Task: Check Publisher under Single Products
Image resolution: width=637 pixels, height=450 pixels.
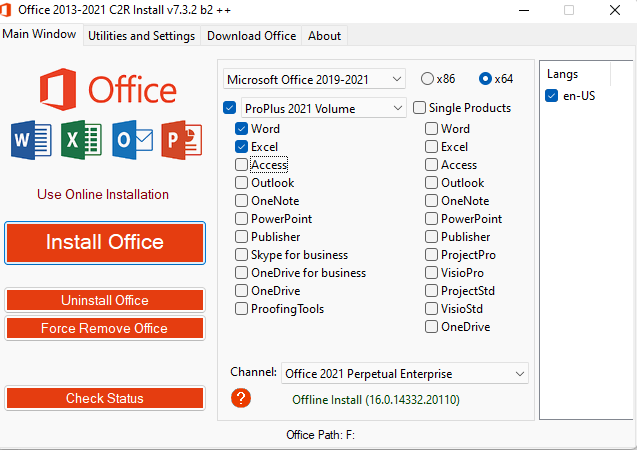Action: [x=431, y=236]
